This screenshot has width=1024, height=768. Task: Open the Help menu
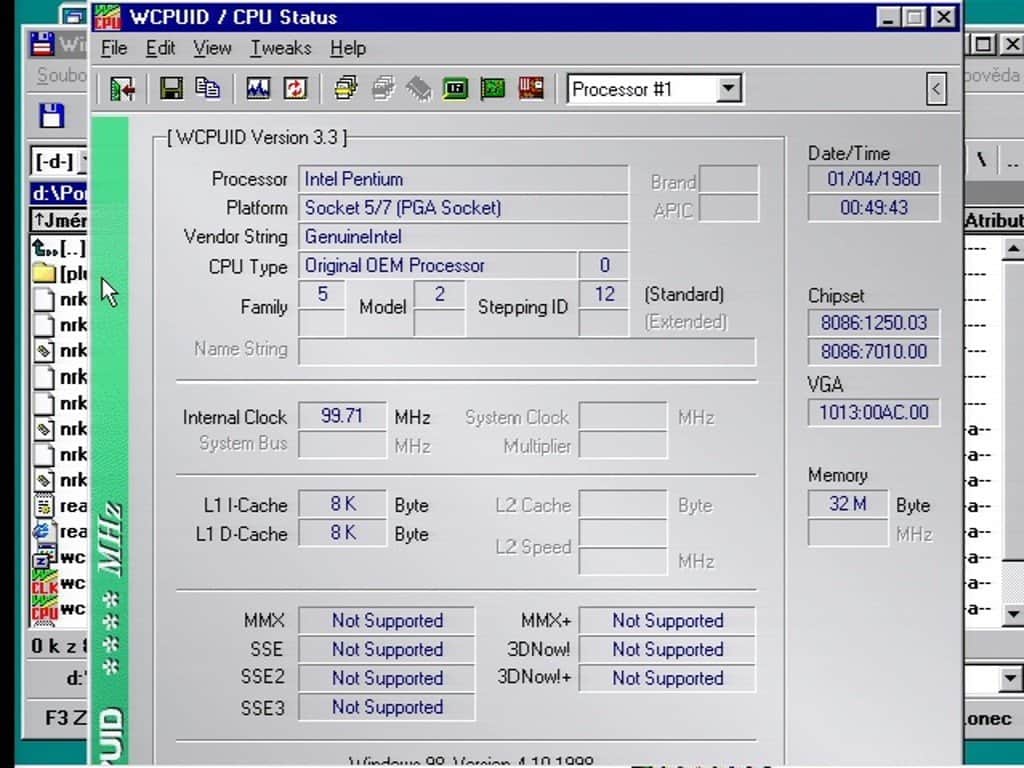pos(348,48)
